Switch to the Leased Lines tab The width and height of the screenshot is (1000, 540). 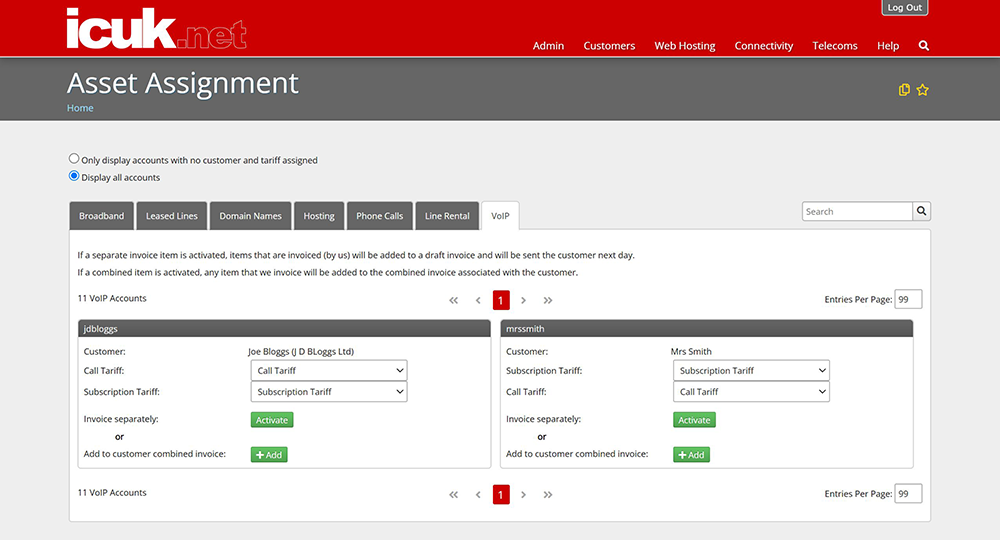(172, 216)
